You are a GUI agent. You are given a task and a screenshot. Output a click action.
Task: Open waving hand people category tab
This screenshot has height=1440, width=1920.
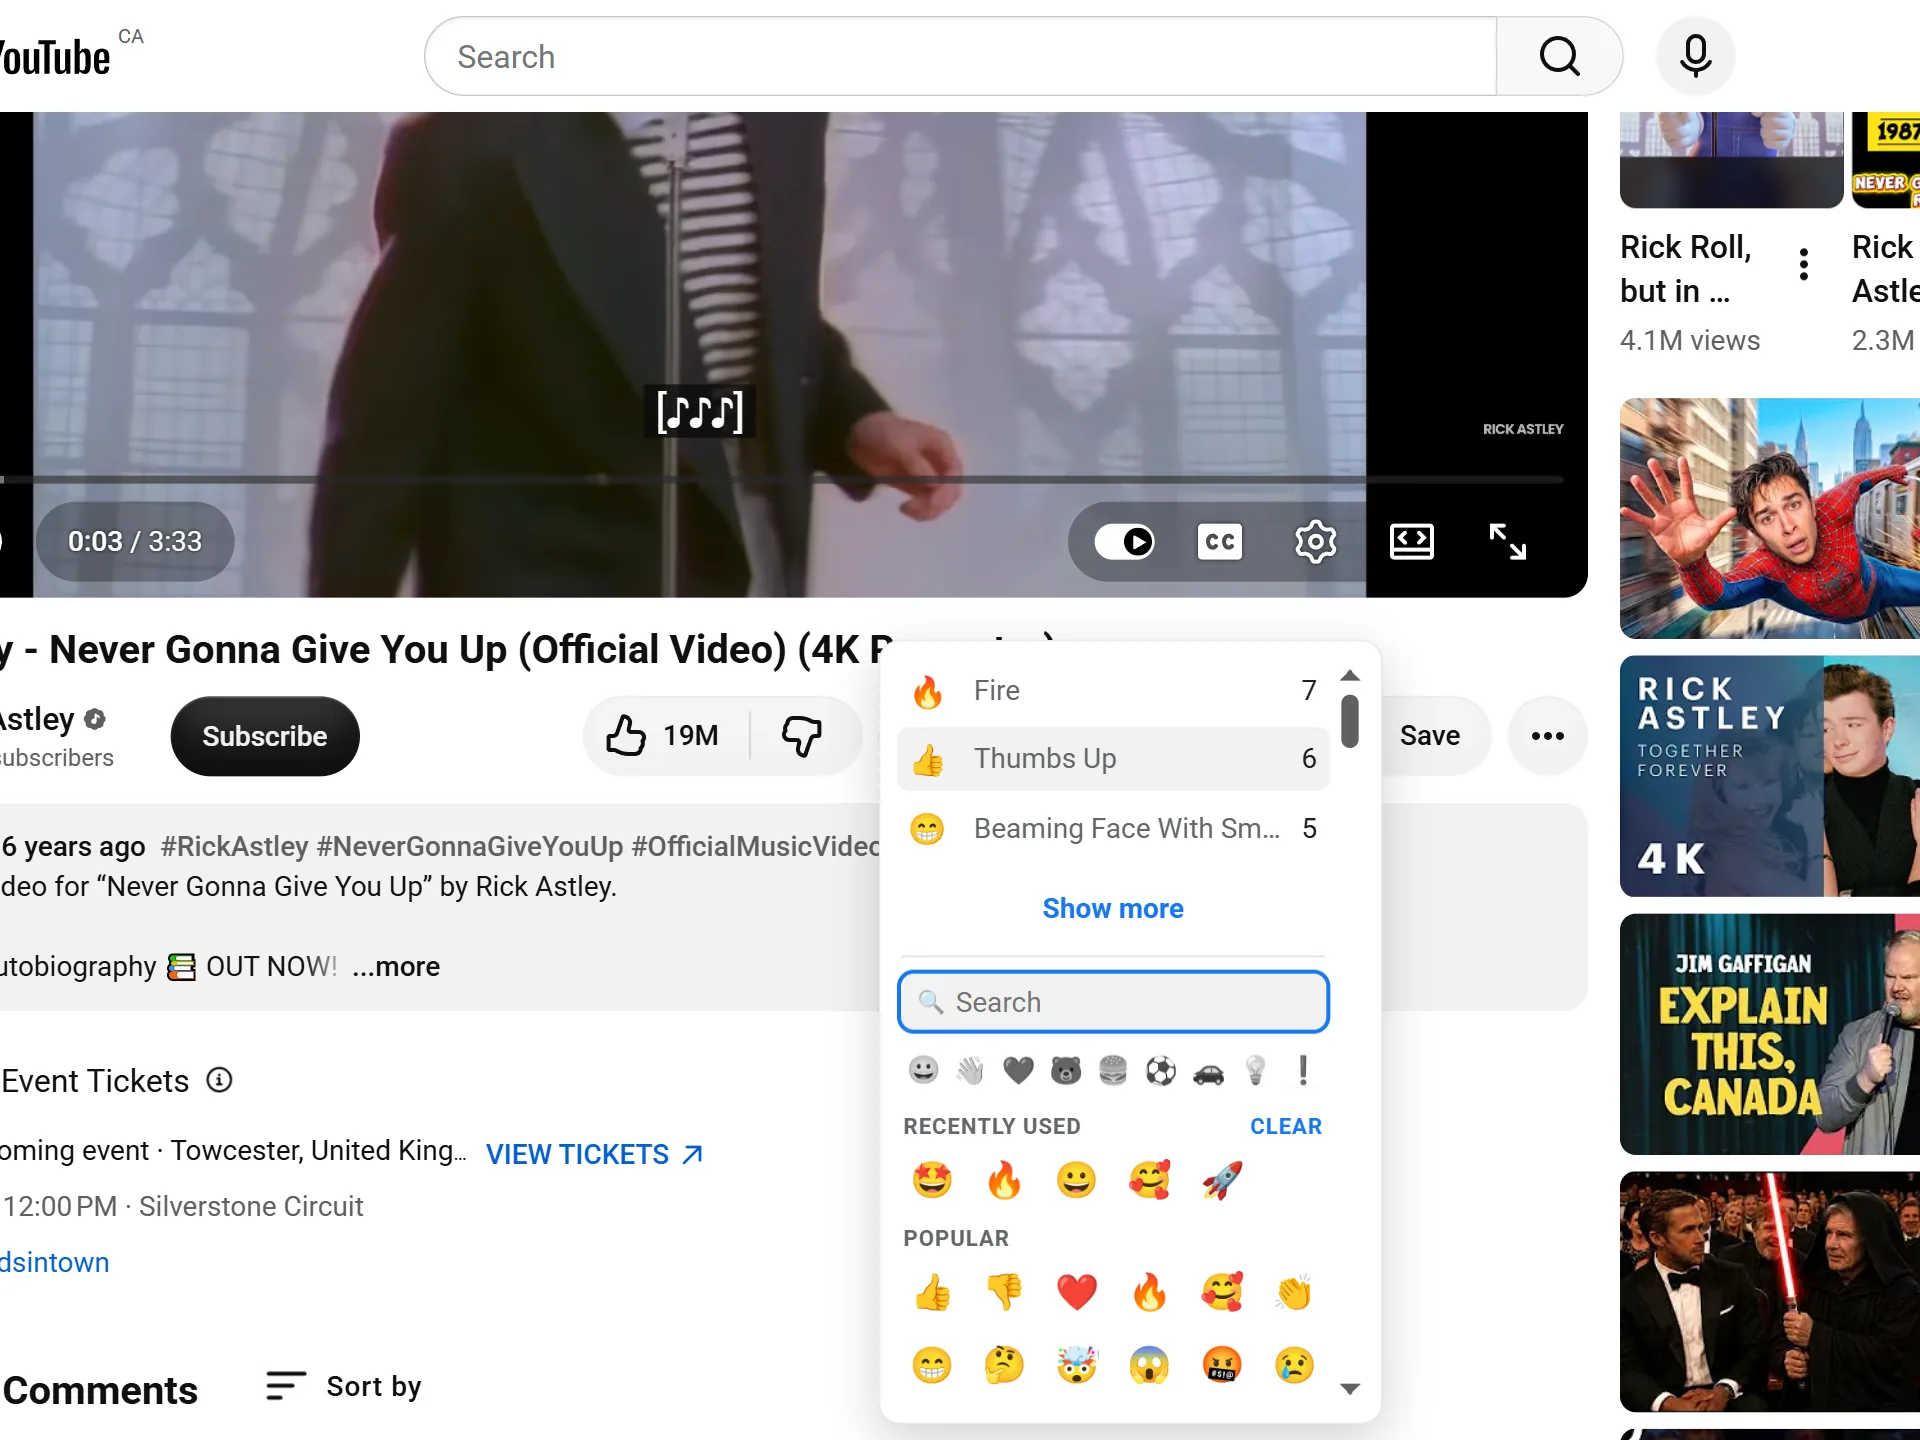coord(970,1071)
